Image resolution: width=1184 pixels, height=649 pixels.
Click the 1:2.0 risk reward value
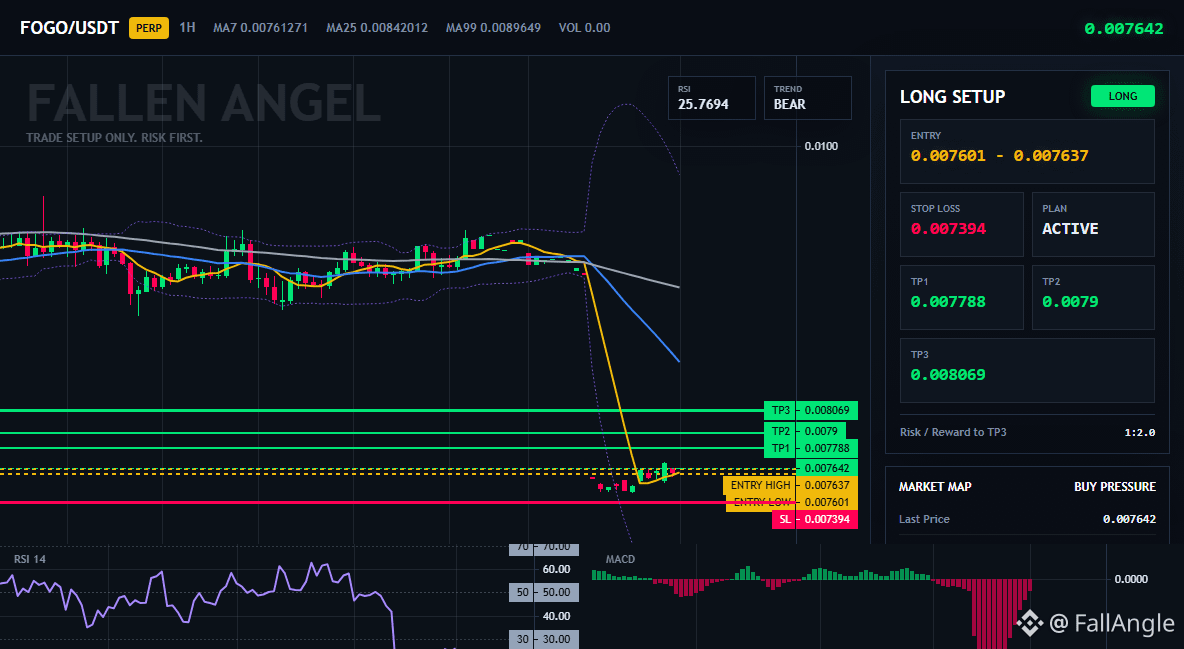(1139, 432)
